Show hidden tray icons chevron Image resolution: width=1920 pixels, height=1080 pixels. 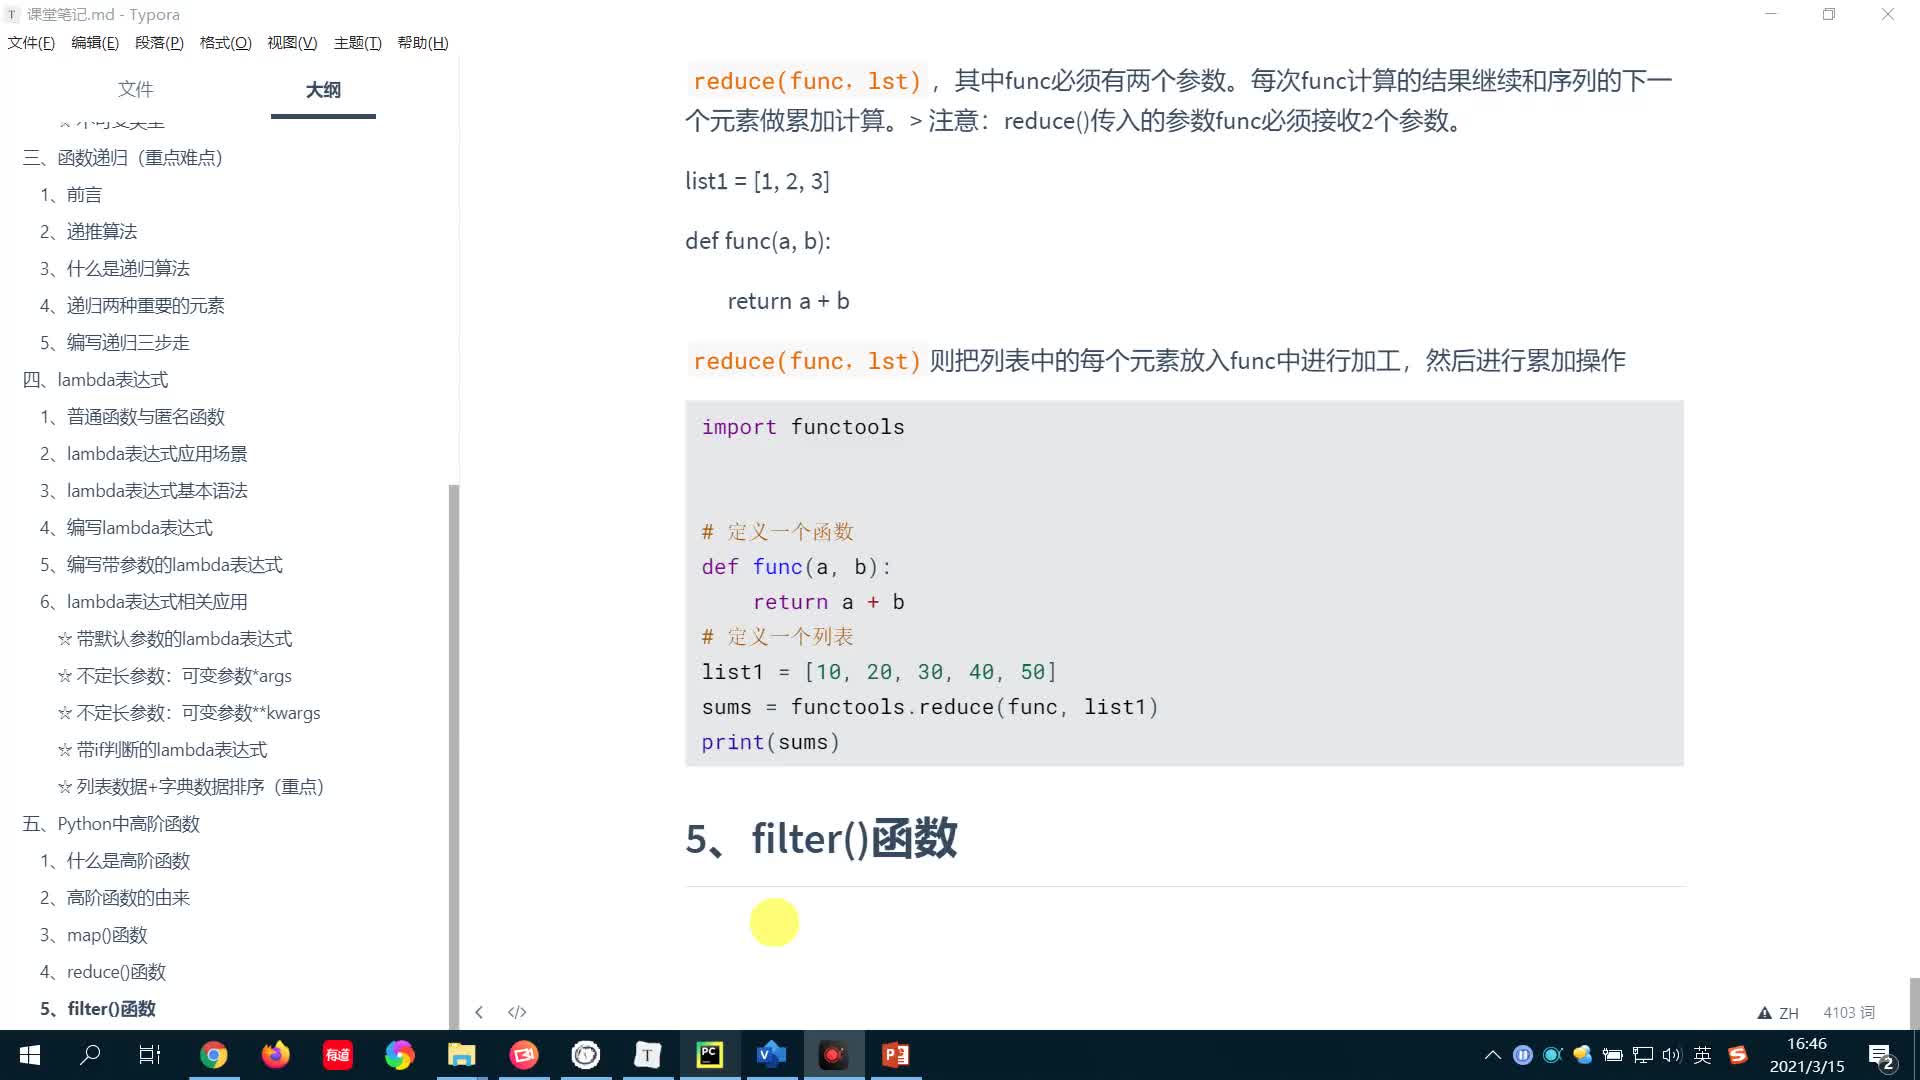tap(1492, 1055)
